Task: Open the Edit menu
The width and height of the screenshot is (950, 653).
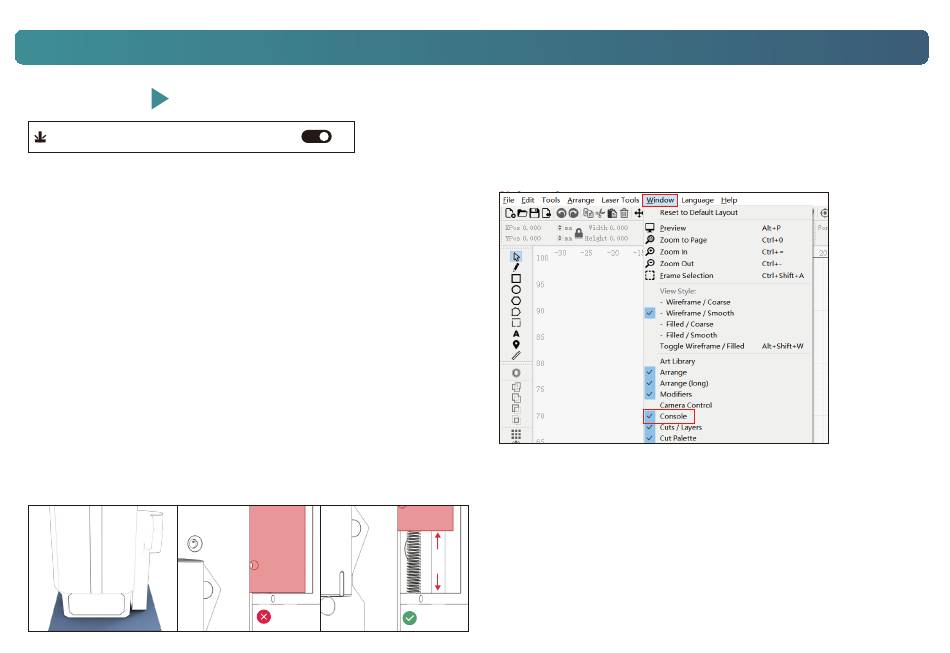Action: click(528, 200)
